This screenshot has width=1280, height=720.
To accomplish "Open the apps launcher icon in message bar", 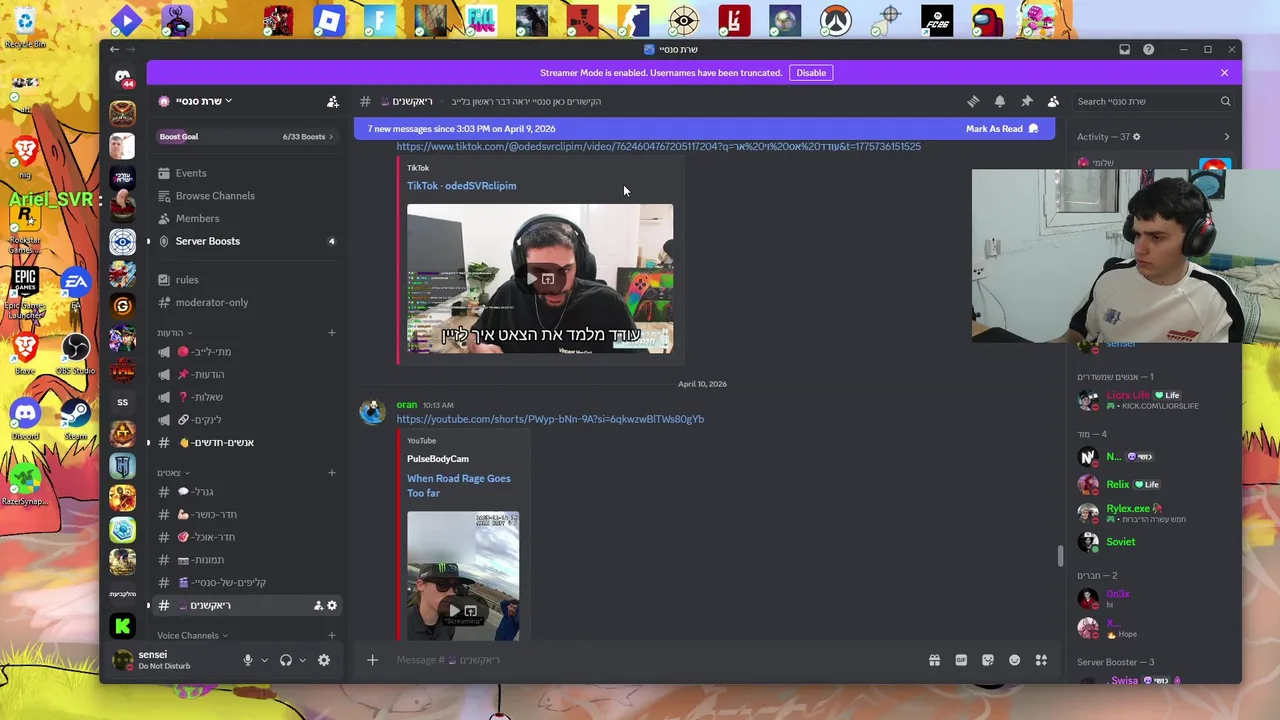I will click(1041, 660).
